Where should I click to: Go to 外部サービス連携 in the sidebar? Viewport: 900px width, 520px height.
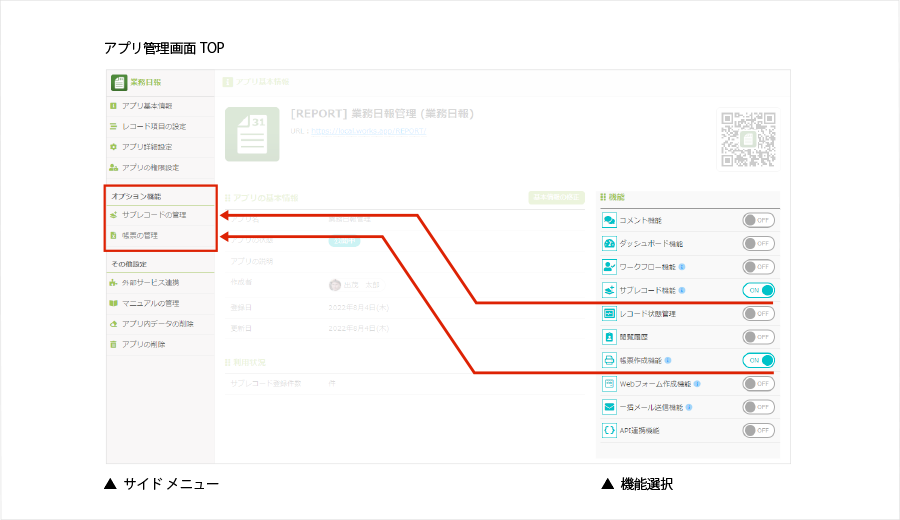pyautogui.click(x=150, y=283)
